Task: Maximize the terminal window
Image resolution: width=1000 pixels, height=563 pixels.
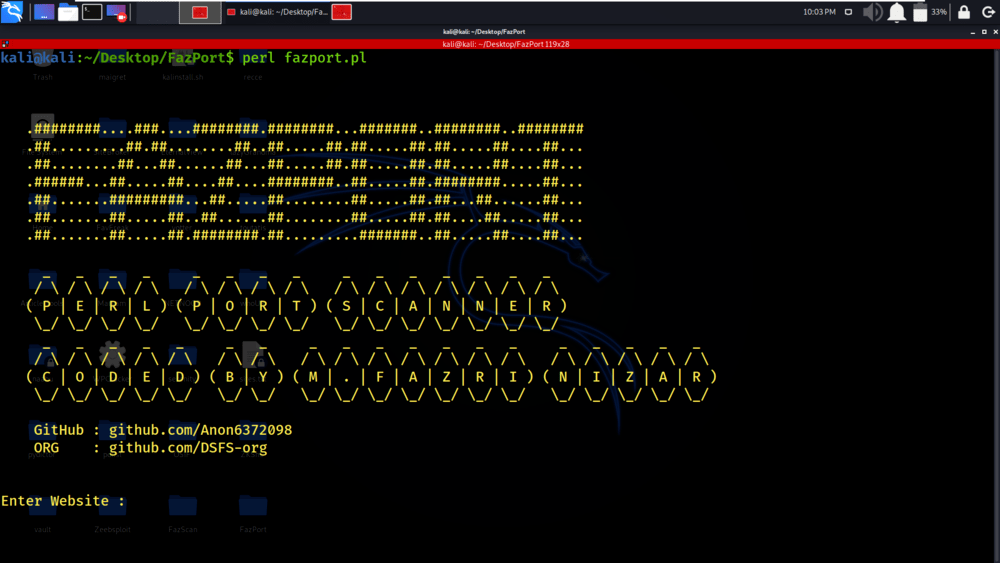Action: point(984,32)
